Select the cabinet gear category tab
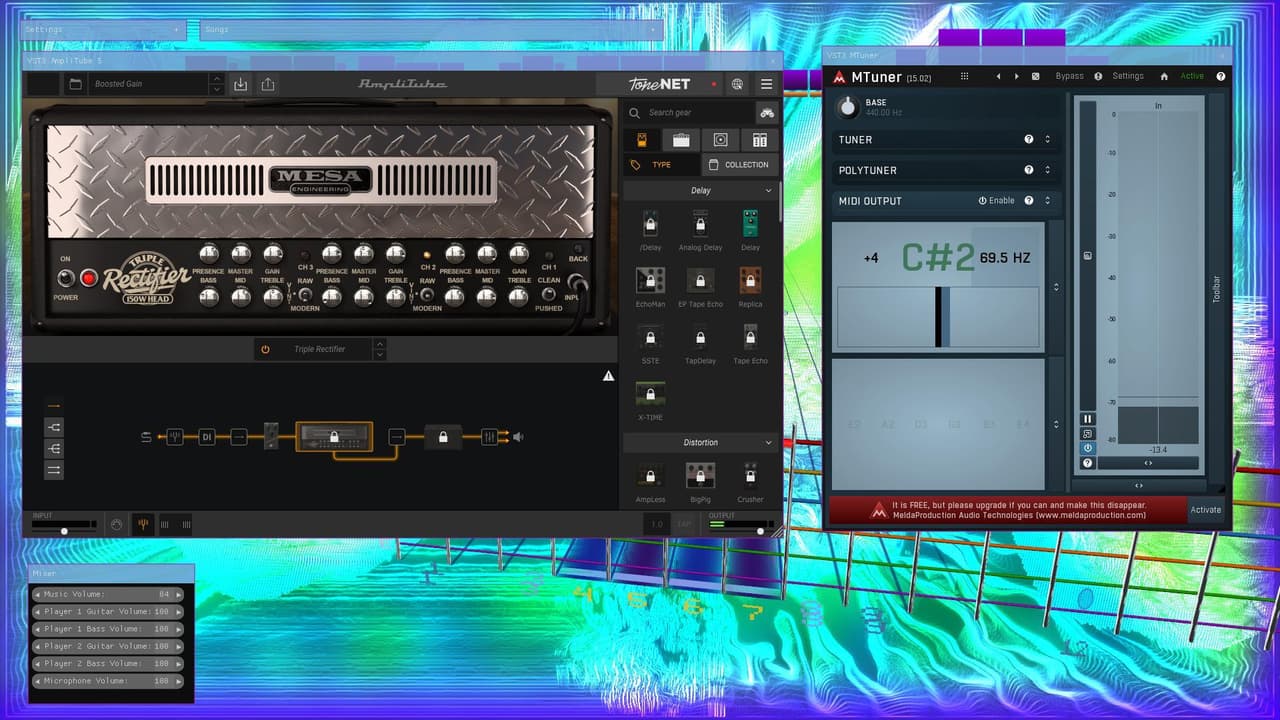The height and width of the screenshot is (720, 1280). (x=720, y=140)
